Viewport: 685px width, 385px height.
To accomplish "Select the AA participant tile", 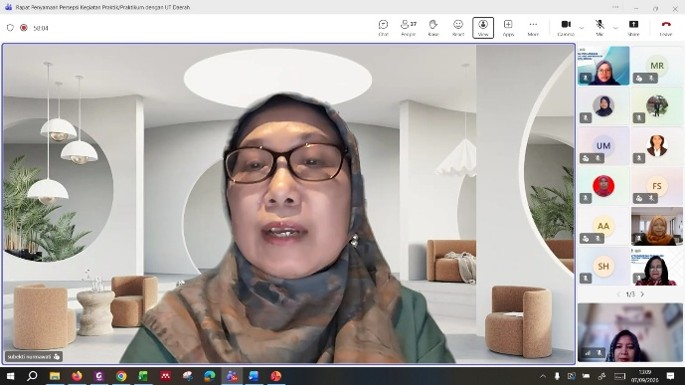I will tap(603, 226).
